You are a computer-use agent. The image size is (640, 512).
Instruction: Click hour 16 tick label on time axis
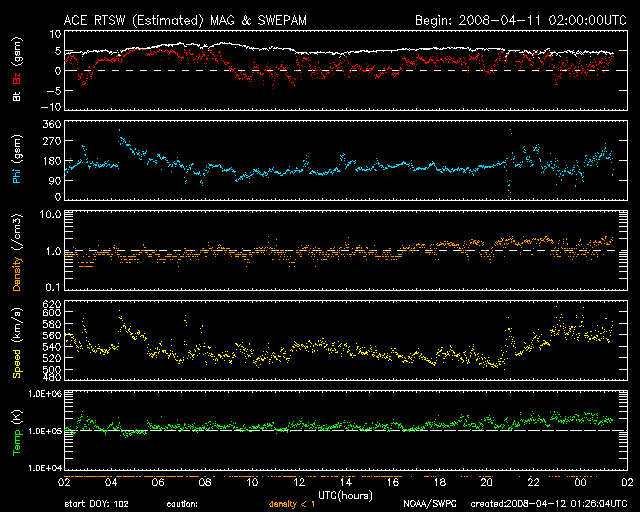coord(391,480)
